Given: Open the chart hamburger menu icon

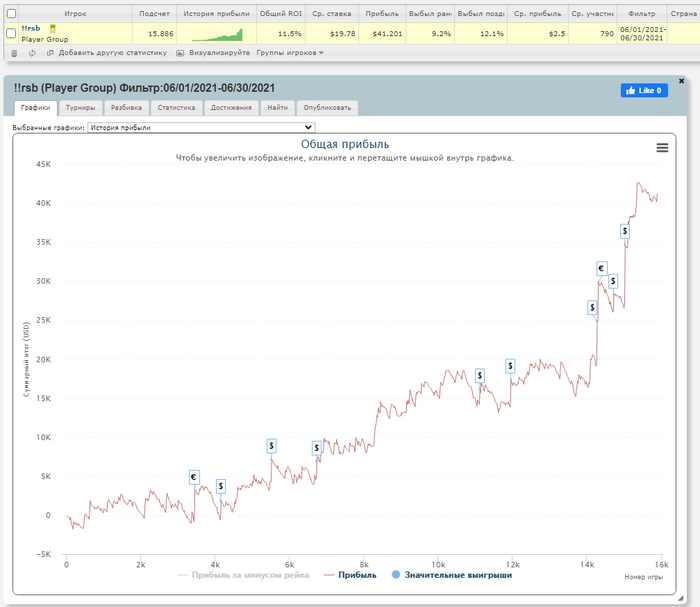Looking at the screenshot, I should point(662,148).
